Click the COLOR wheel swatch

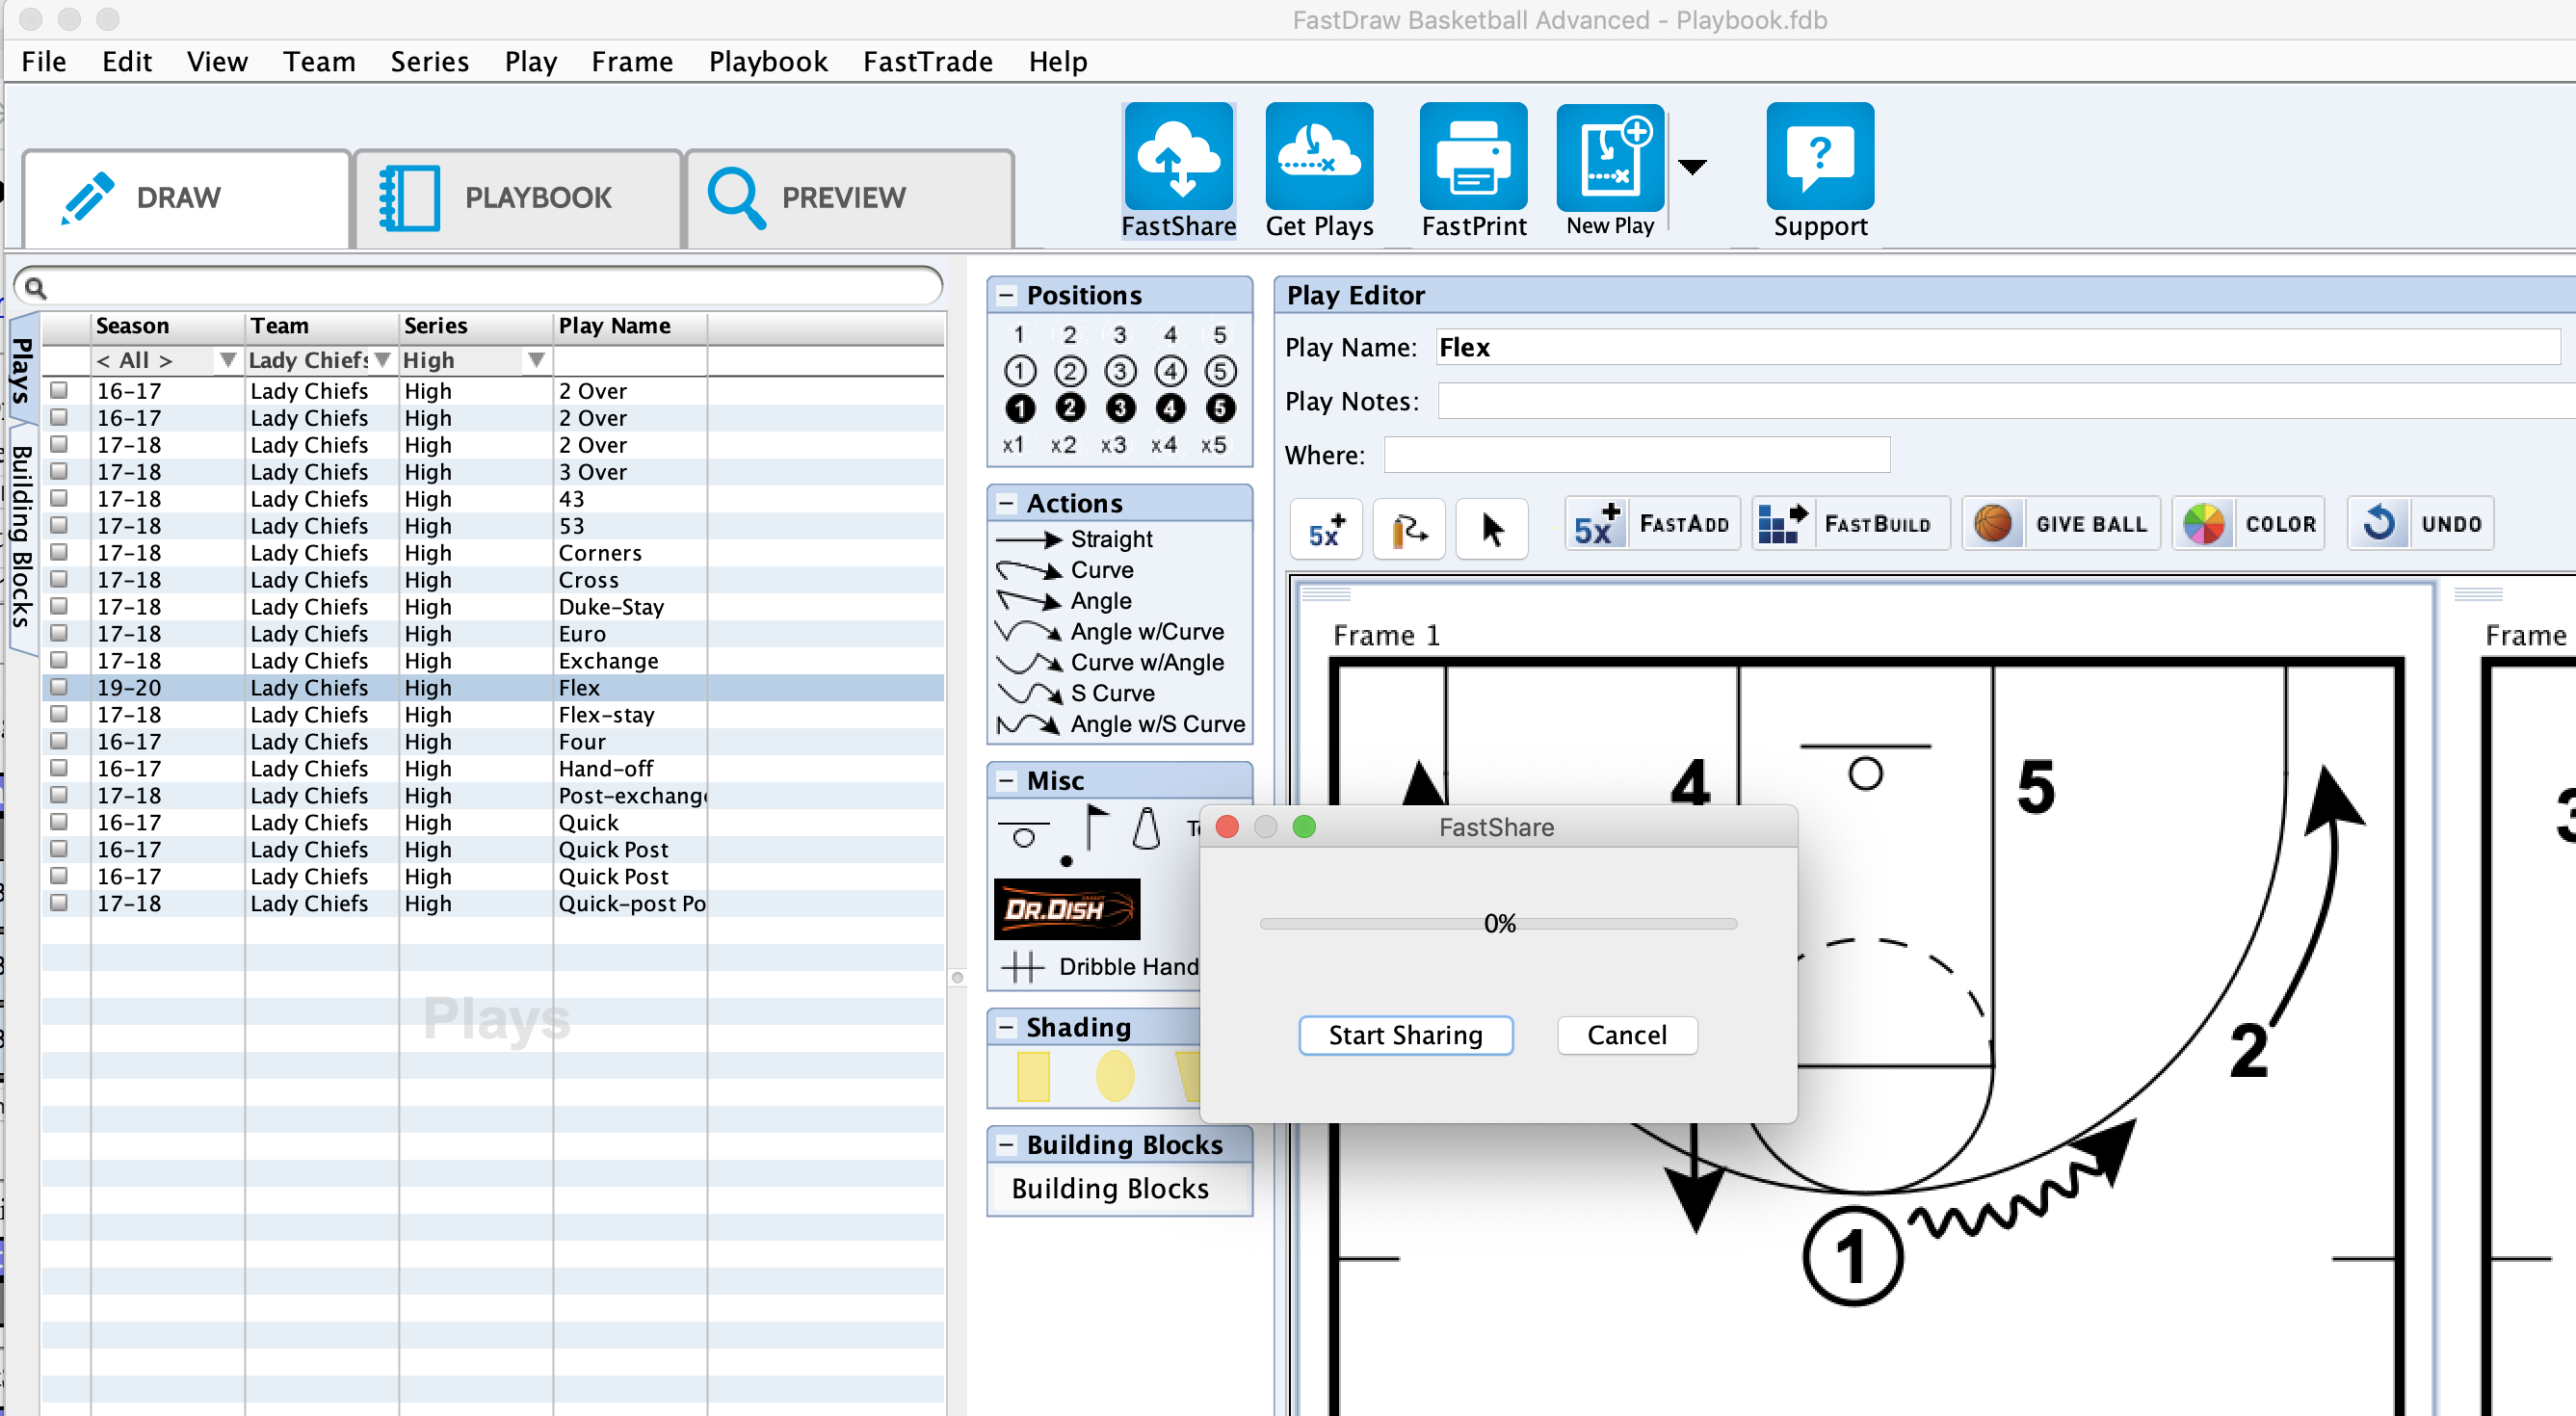pyautogui.click(x=2203, y=523)
